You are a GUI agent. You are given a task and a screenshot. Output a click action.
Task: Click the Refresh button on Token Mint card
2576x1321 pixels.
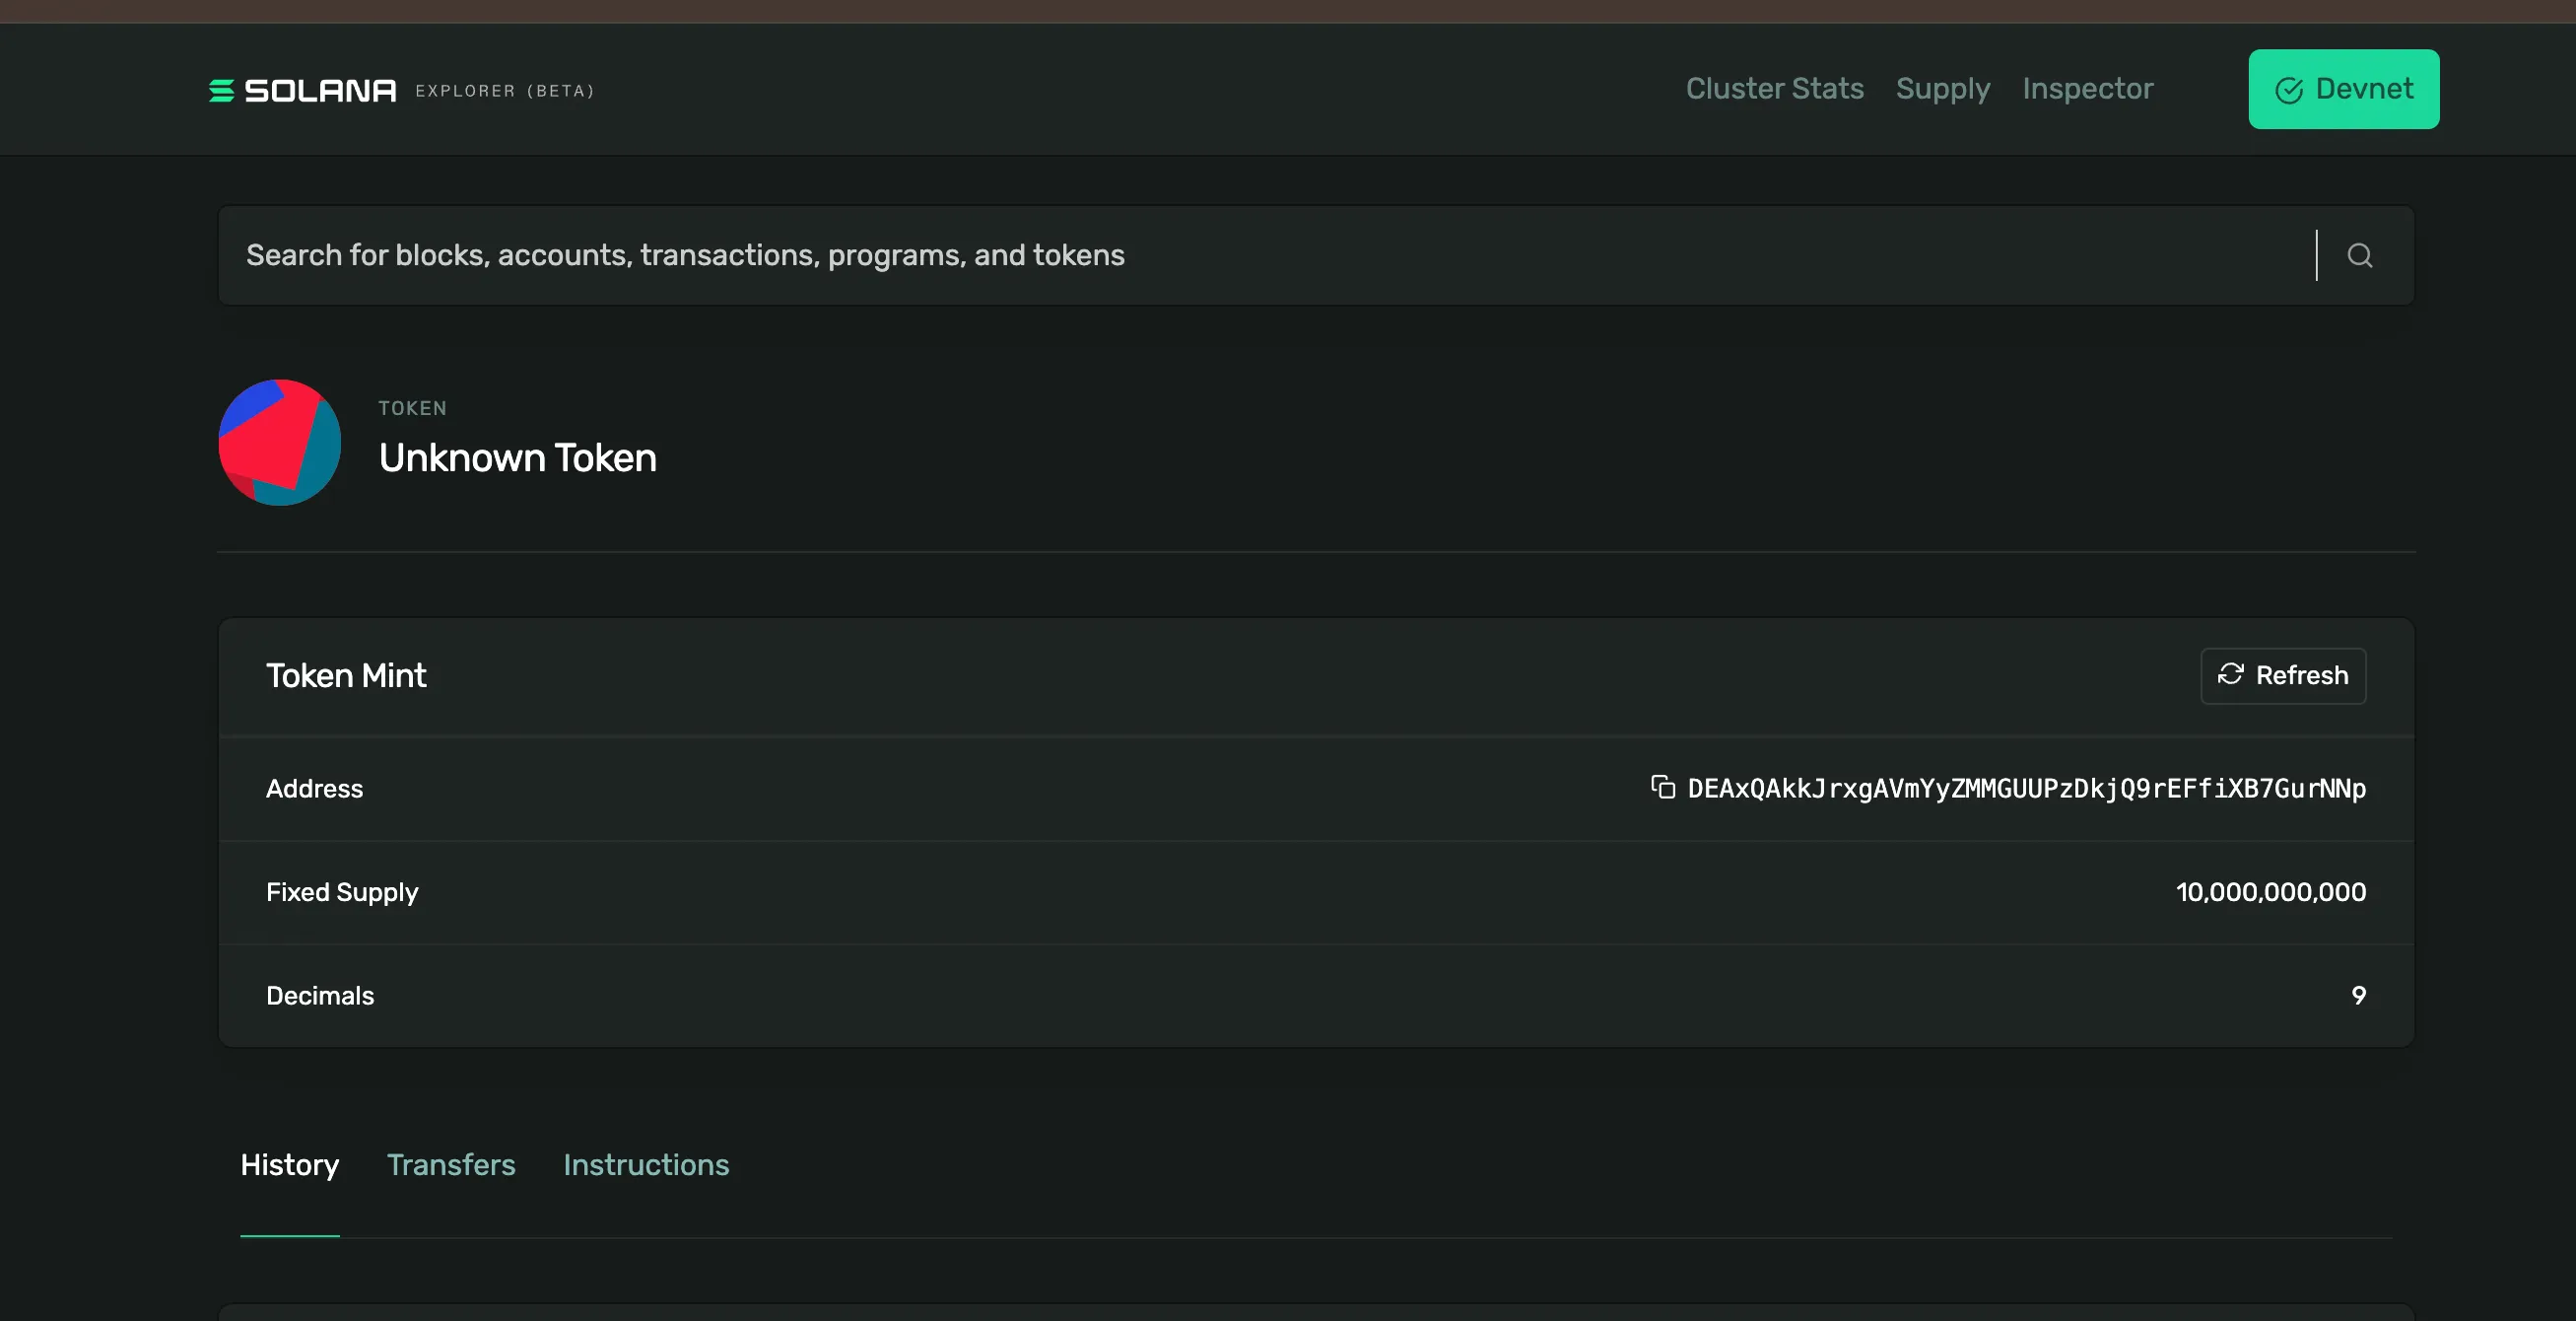point(2283,675)
